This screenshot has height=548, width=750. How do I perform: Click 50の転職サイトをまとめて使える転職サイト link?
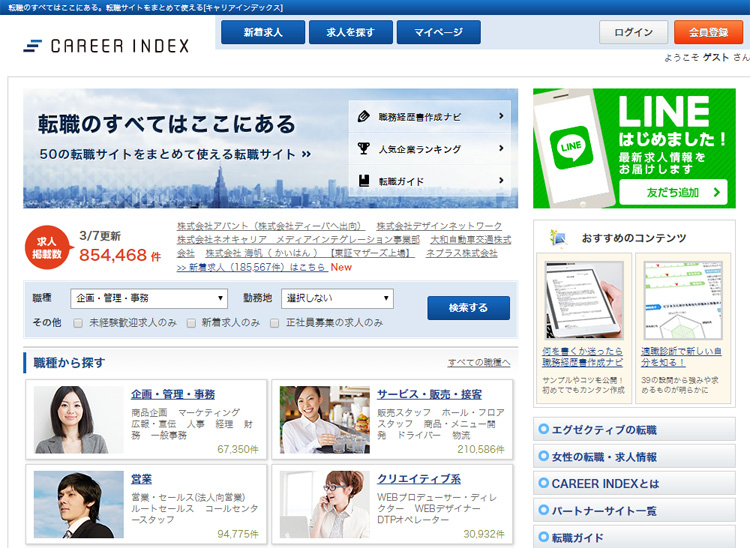point(175,154)
